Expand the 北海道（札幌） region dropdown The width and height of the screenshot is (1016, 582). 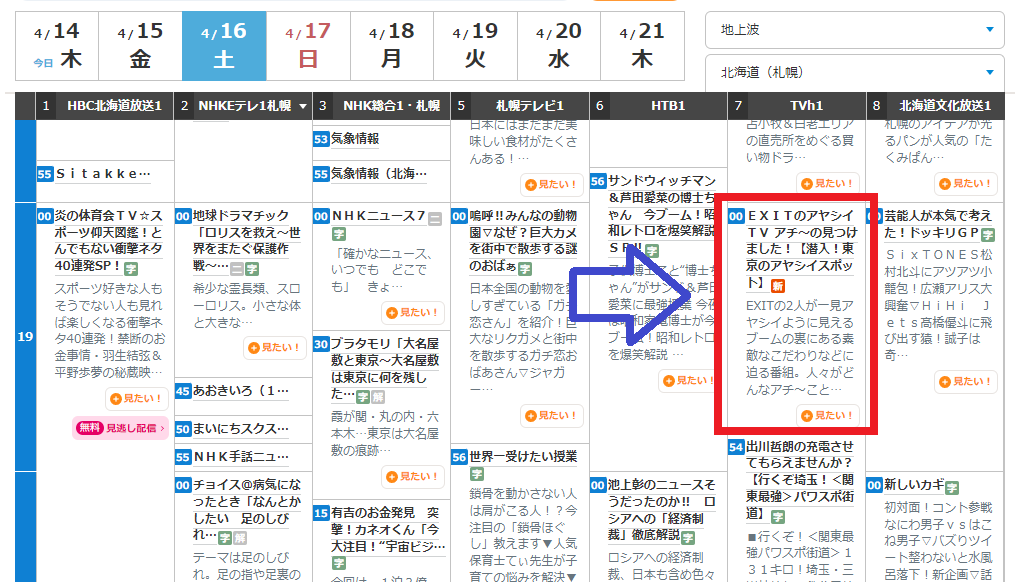tap(854, 73)
